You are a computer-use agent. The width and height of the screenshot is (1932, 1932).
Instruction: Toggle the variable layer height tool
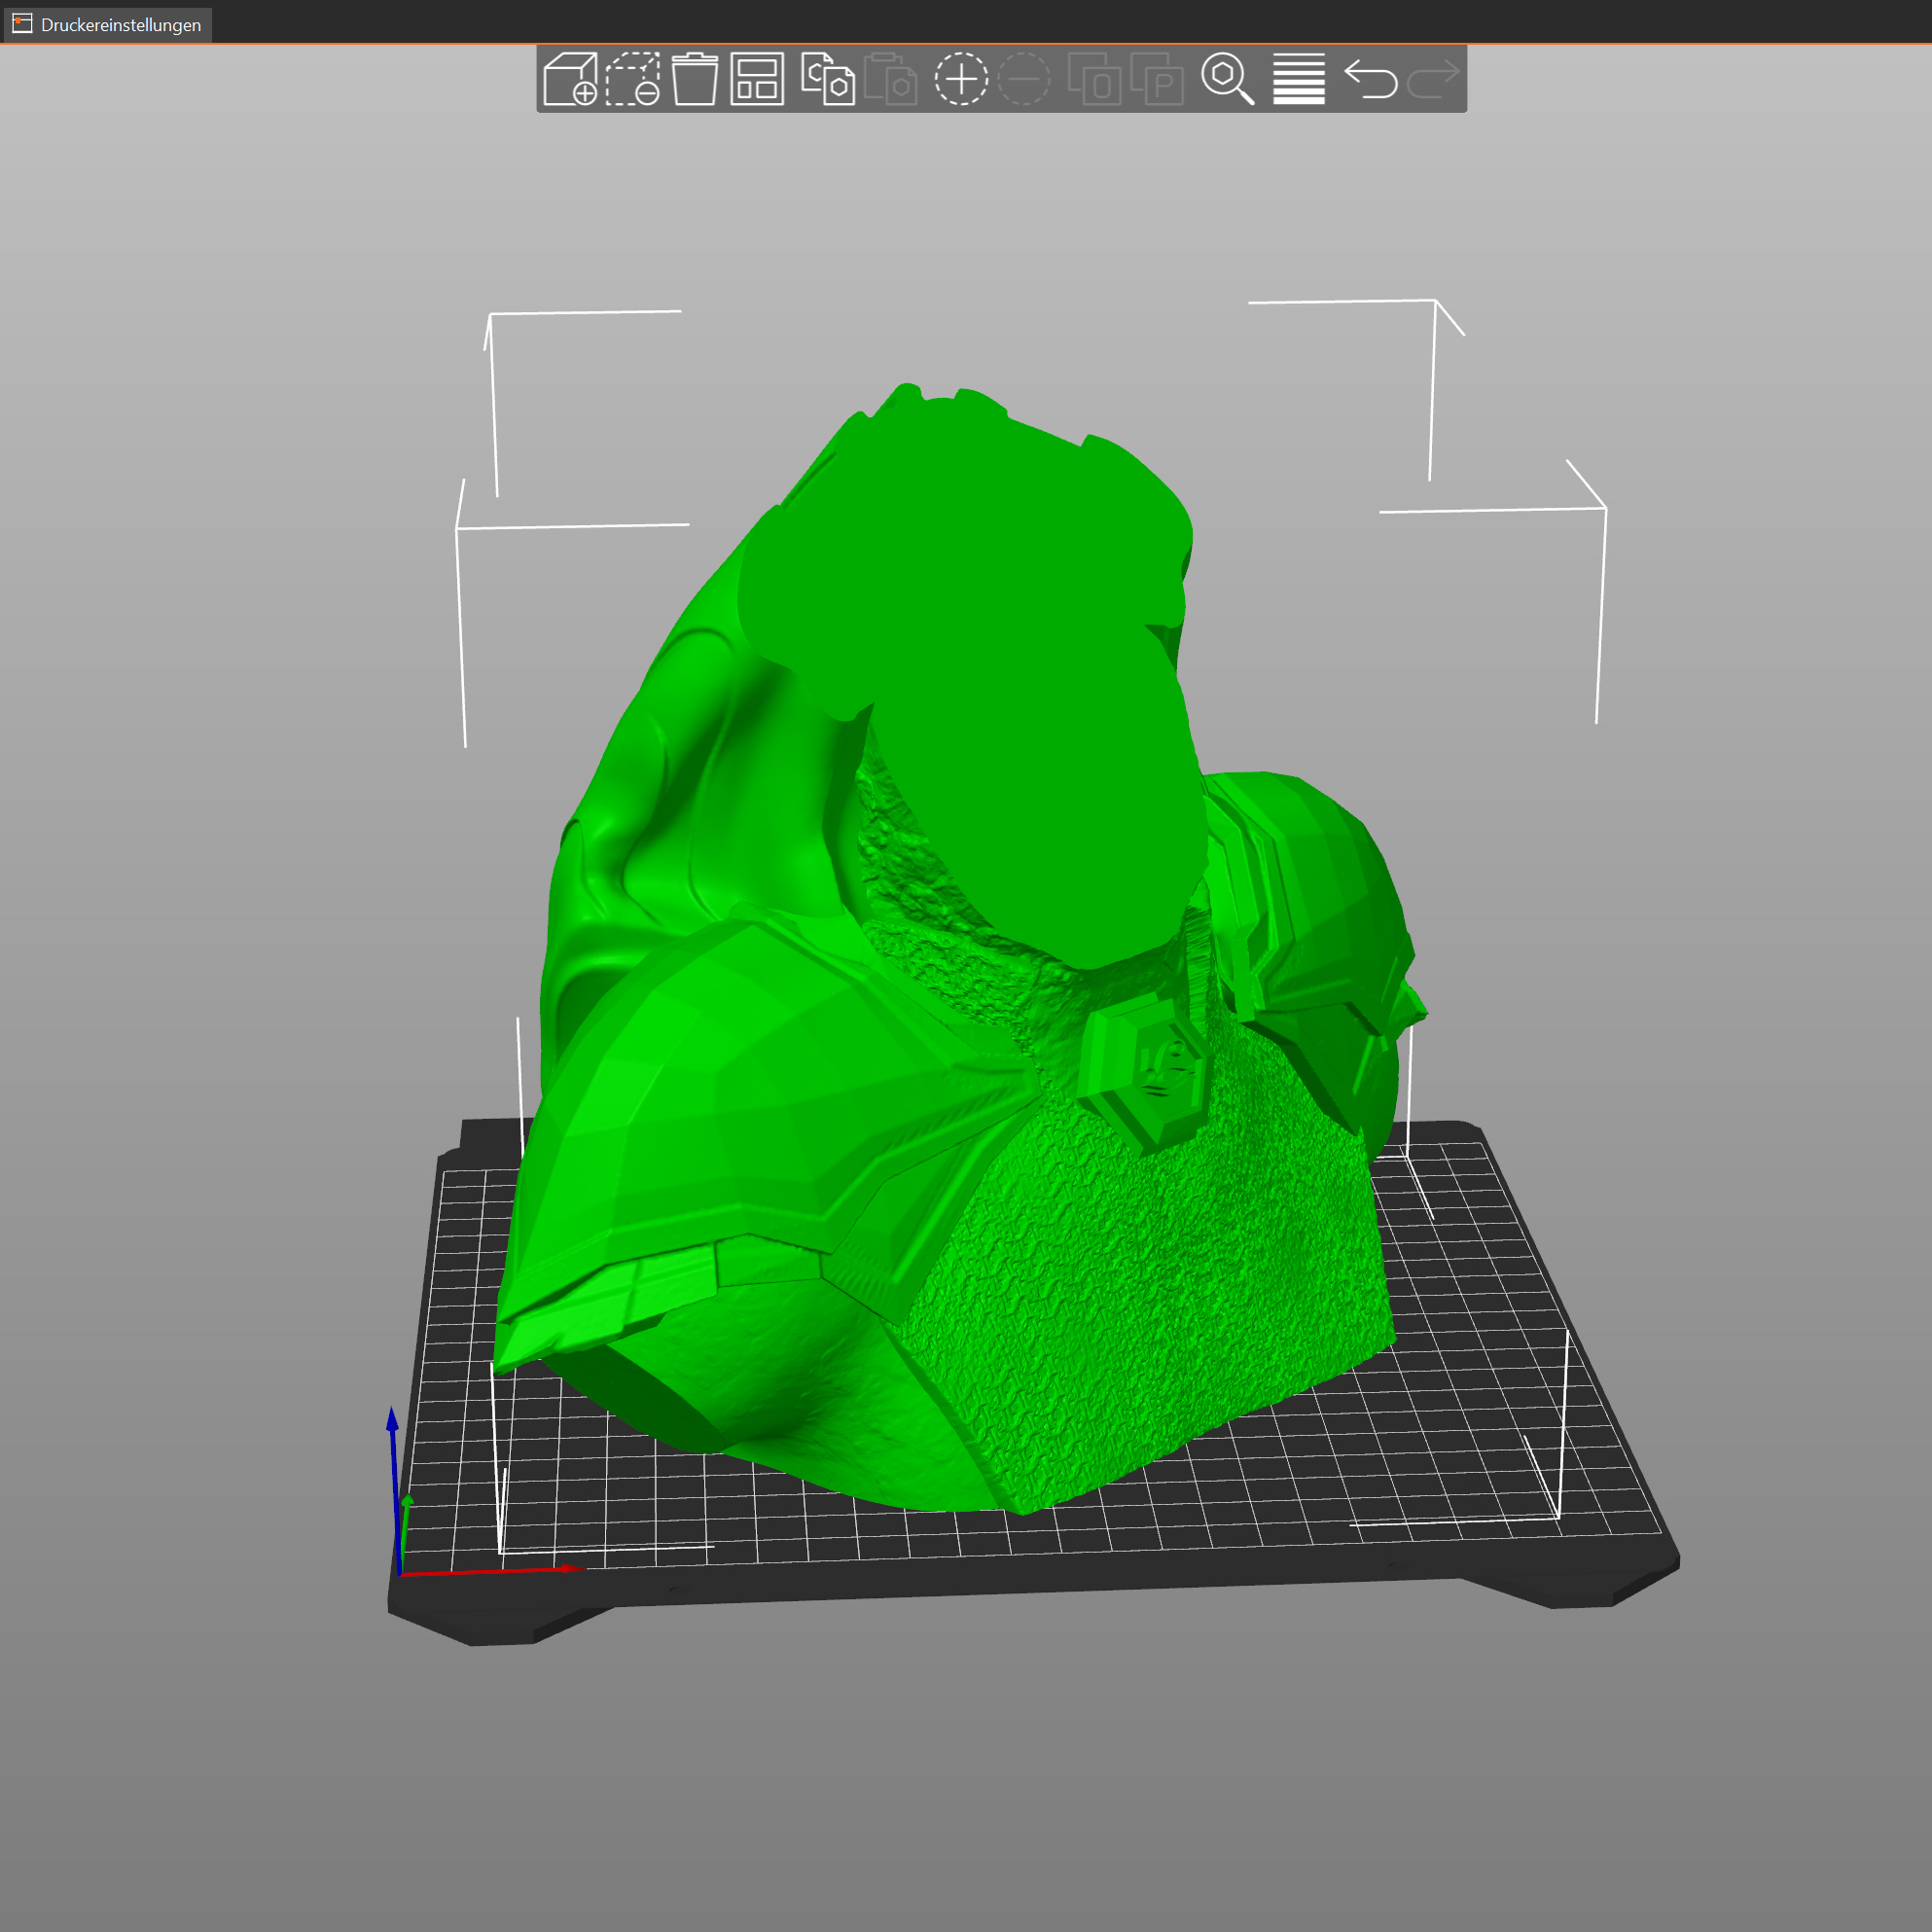point(1298,79)
